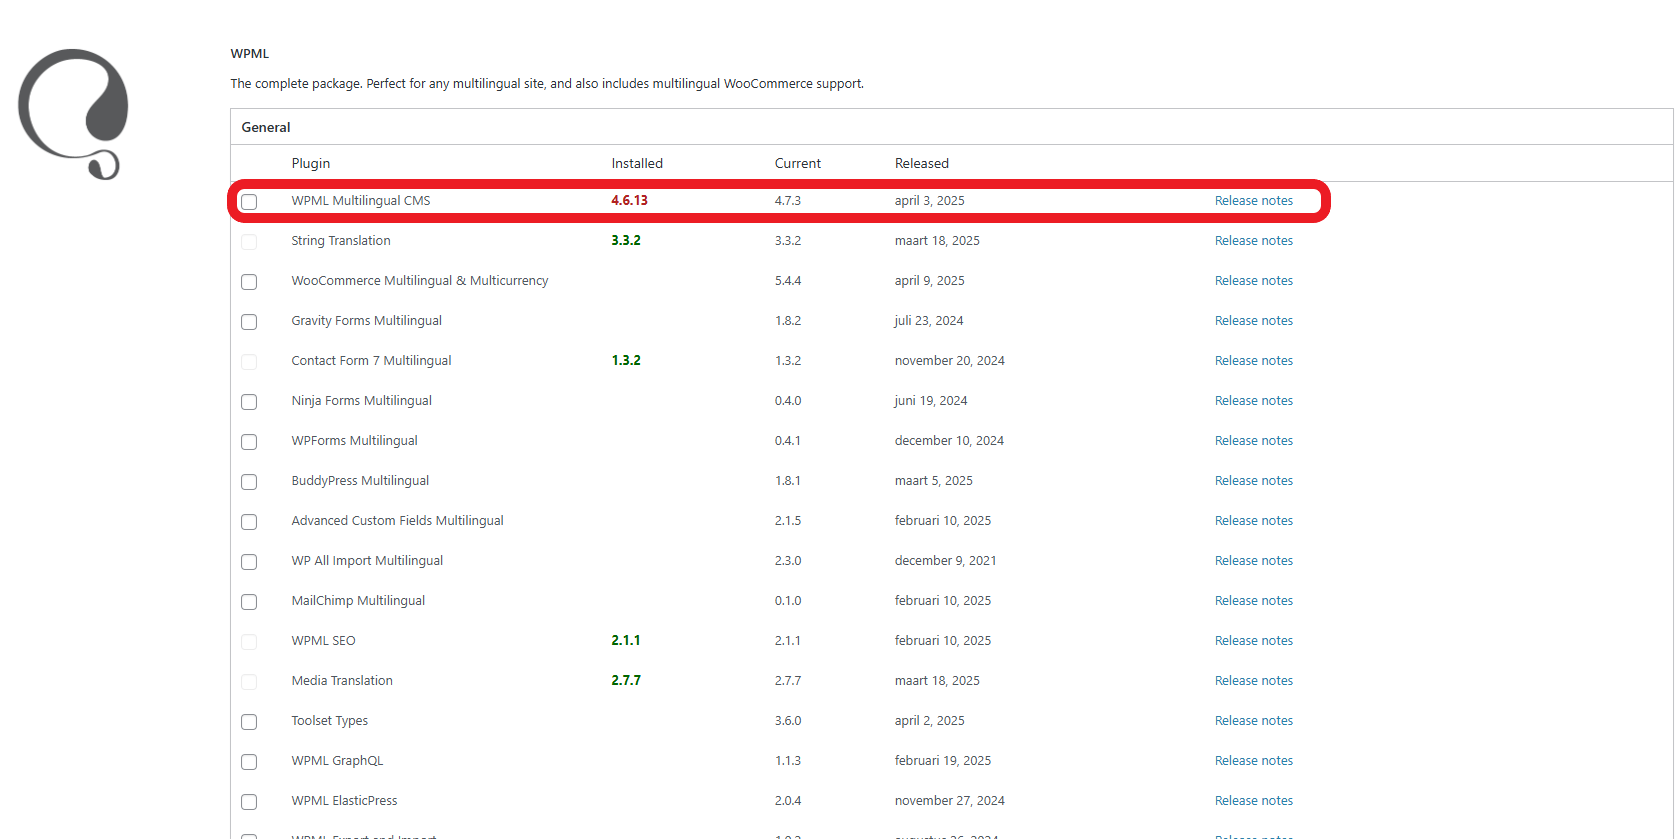This screenshot has width=1677, height=839.
Task: Check the Advanced Custom Fields Multilingual checkbox
Action: click(x=249, y=522)
